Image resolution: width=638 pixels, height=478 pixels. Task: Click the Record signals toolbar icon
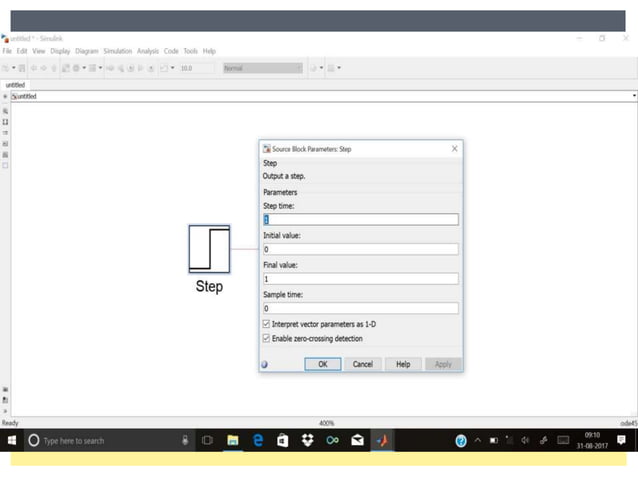pos(164,68)
